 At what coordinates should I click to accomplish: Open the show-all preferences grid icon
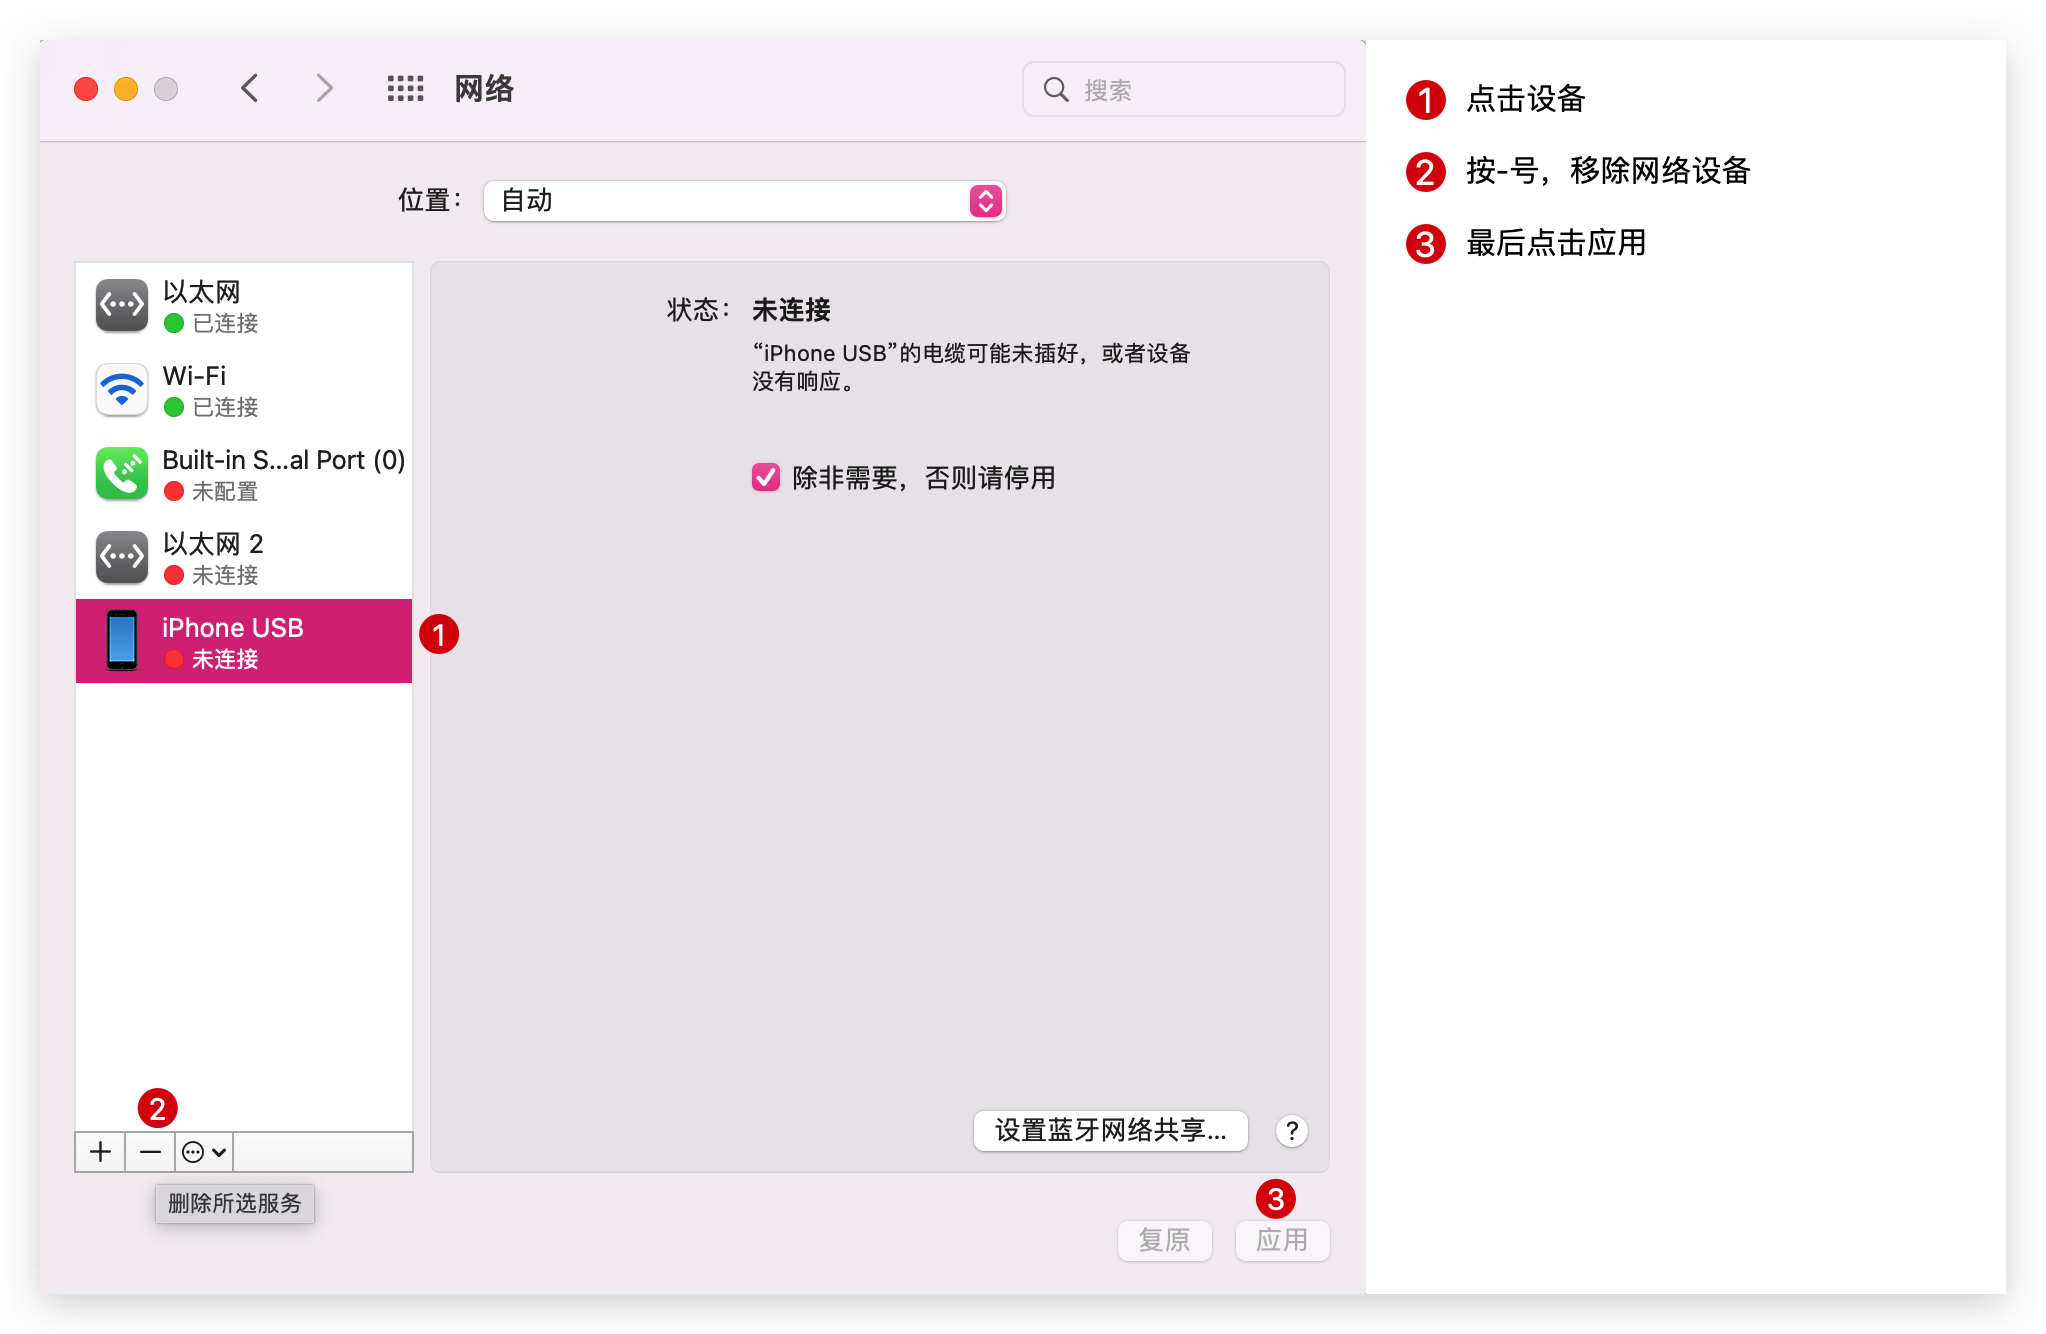405,89
